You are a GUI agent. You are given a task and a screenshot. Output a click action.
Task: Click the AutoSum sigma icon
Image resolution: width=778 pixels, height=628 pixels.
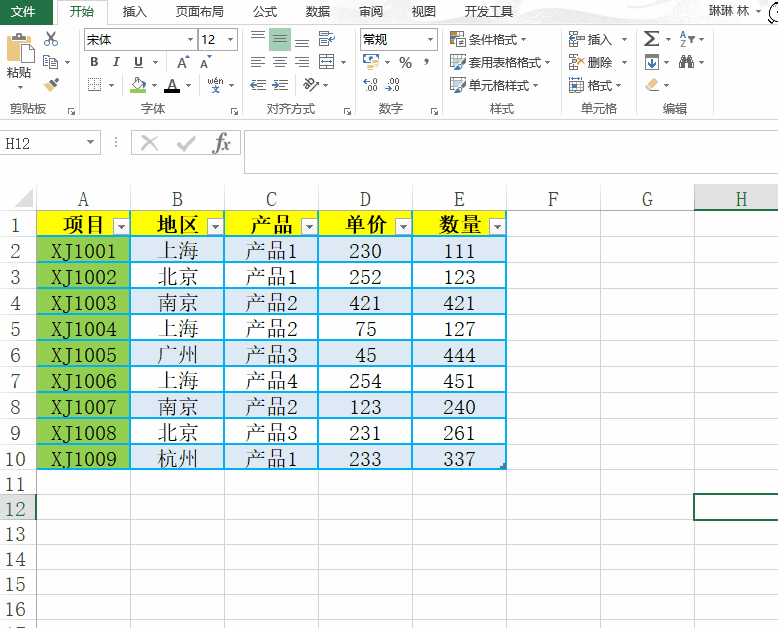pyautogui.click(x=652, y=39)
